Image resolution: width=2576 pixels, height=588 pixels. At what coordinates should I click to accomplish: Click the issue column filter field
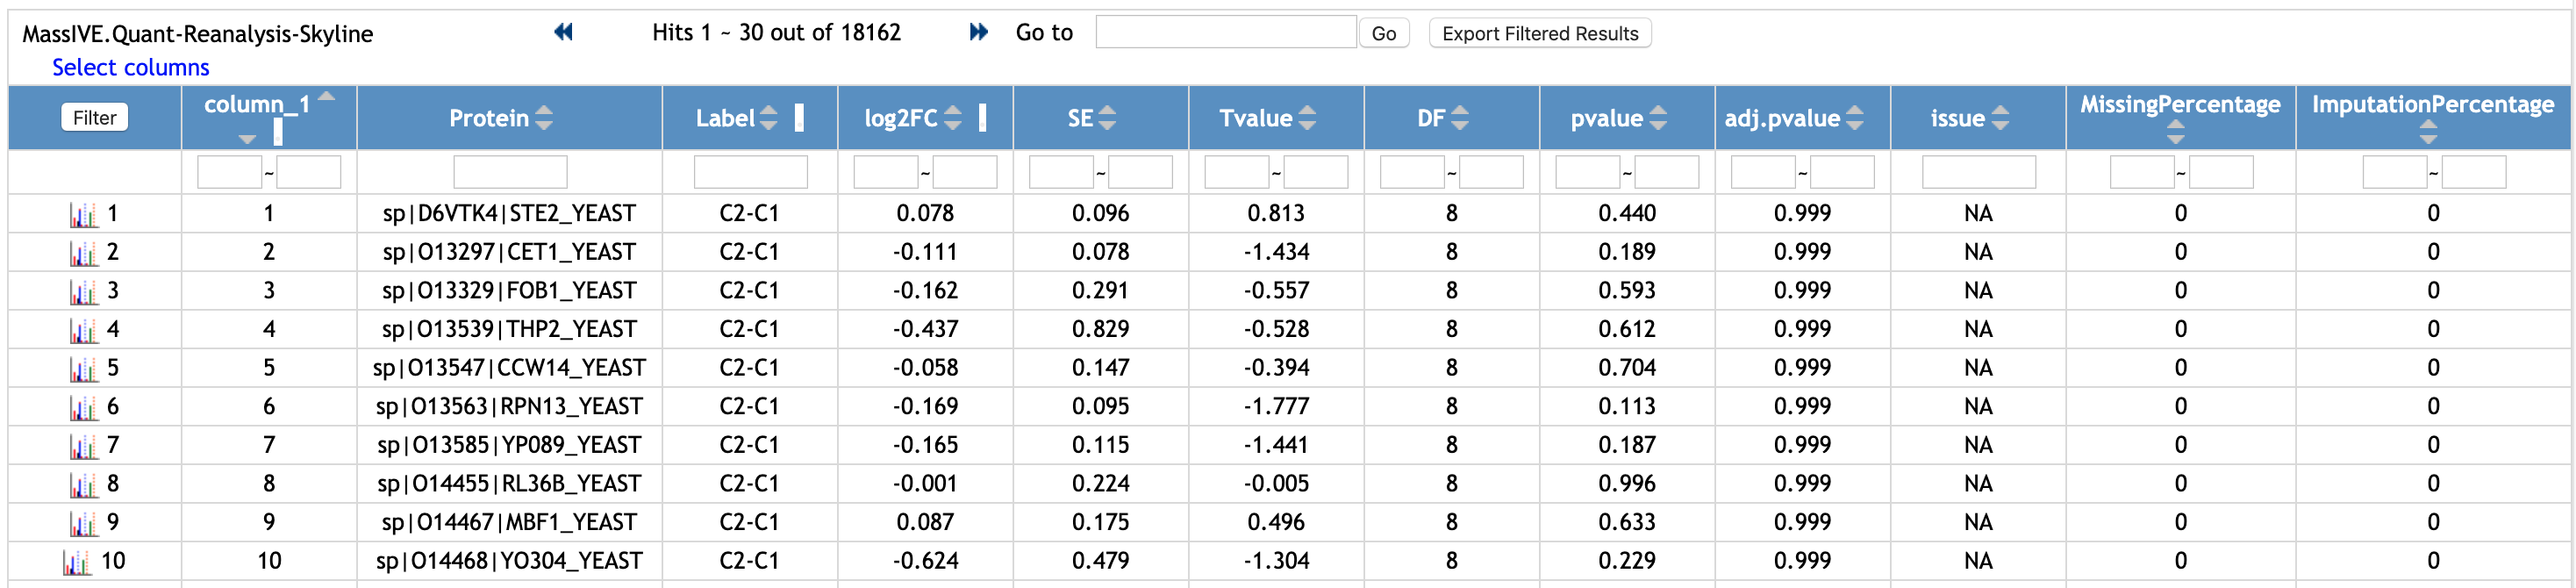pyautogui.click(x=1977, y=173)
